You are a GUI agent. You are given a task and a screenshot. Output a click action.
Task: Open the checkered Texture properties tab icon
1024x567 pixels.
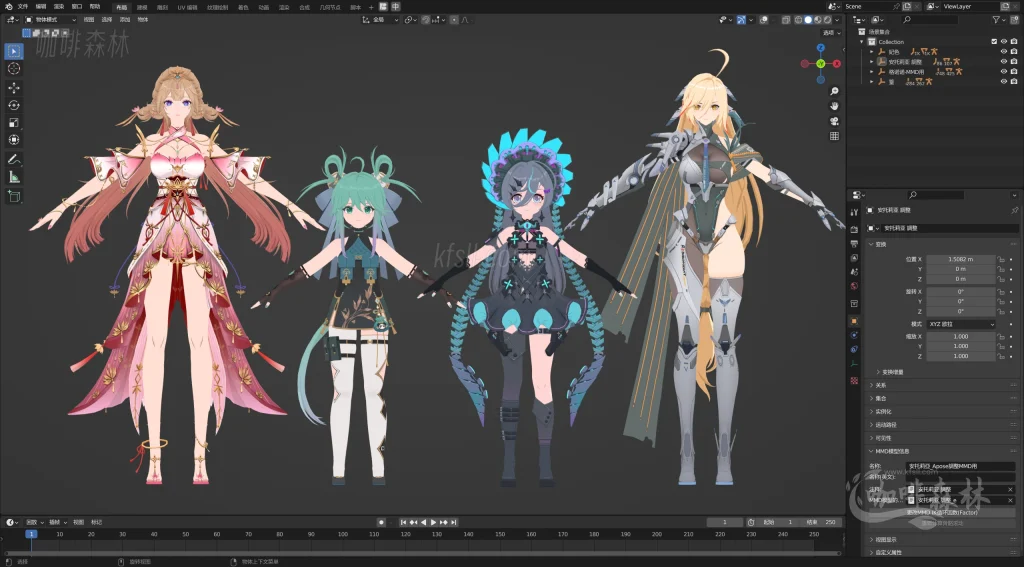click(854, 380)
